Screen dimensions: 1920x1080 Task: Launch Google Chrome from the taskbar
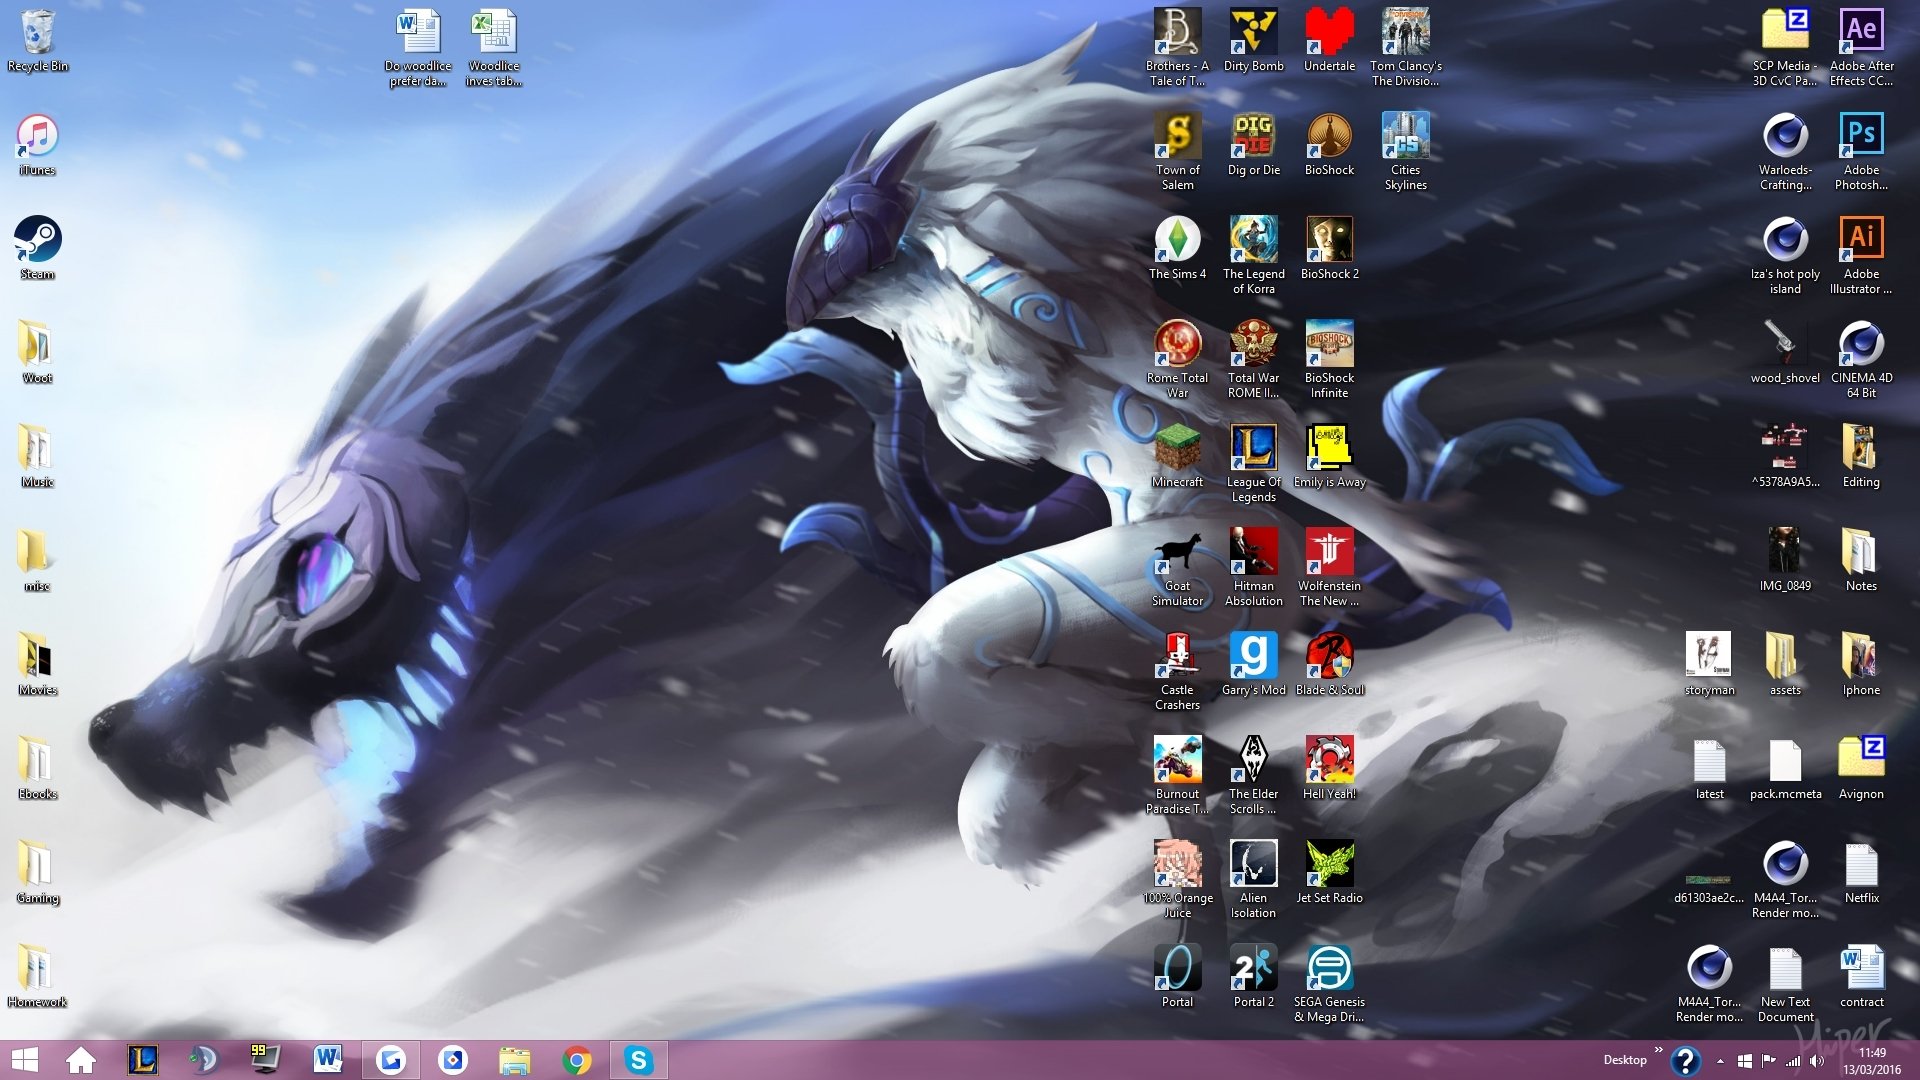pos(576,1060)
